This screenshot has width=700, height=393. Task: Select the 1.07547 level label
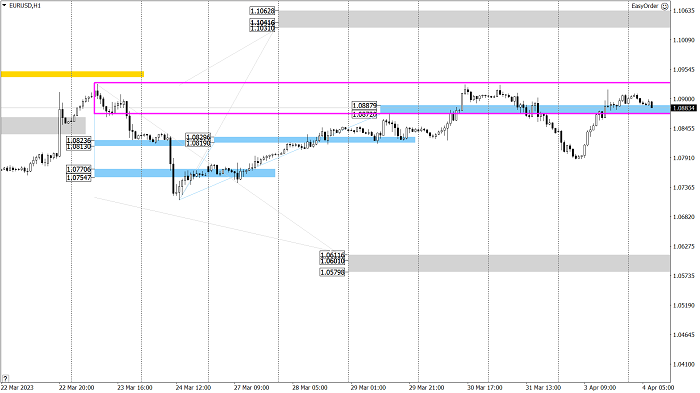click(79, 178)
